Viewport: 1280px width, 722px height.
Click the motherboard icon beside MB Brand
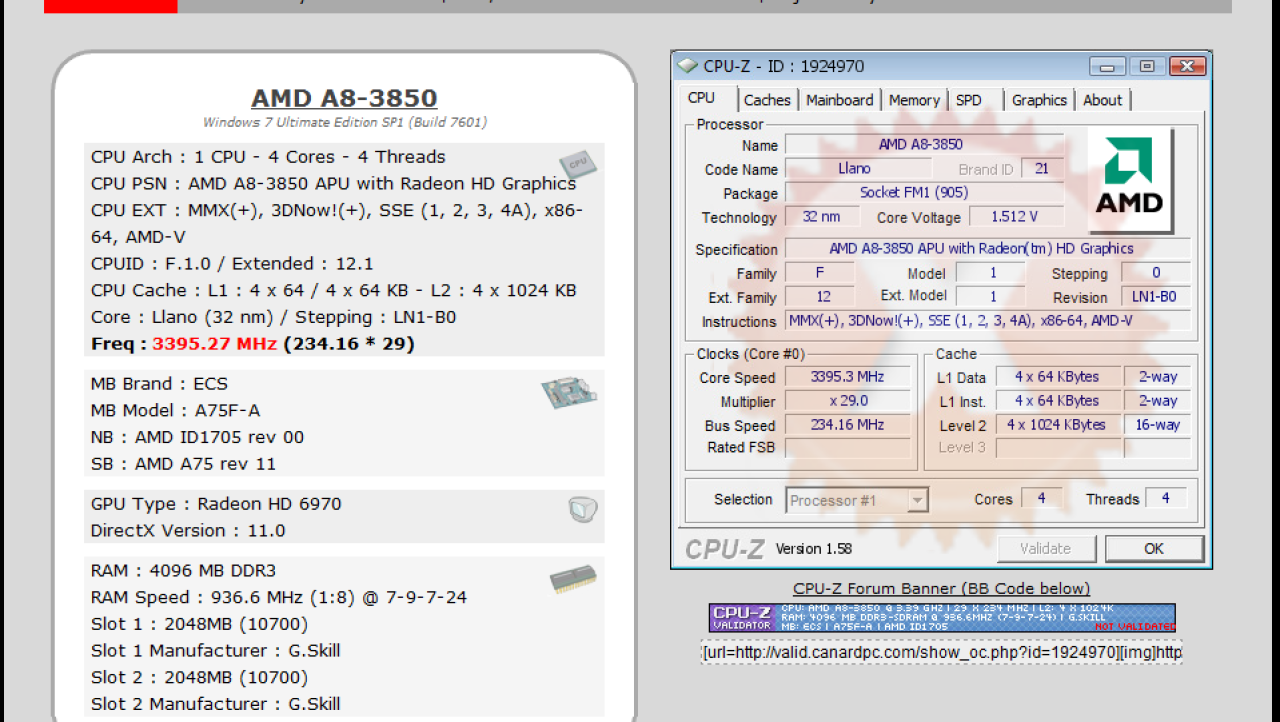[569, 394]
